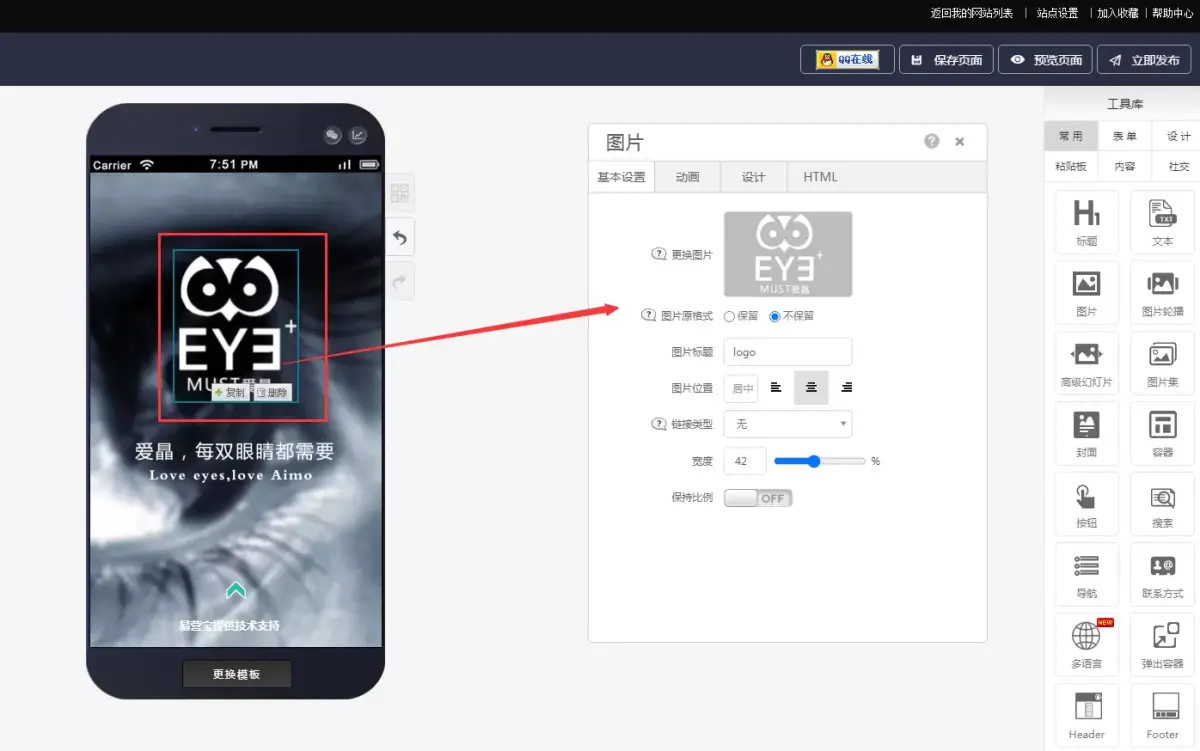Close the 图片 settings panel
The width and height of the screenshot is (1200, 751).
pyautogui.click(x=960, y=141)
